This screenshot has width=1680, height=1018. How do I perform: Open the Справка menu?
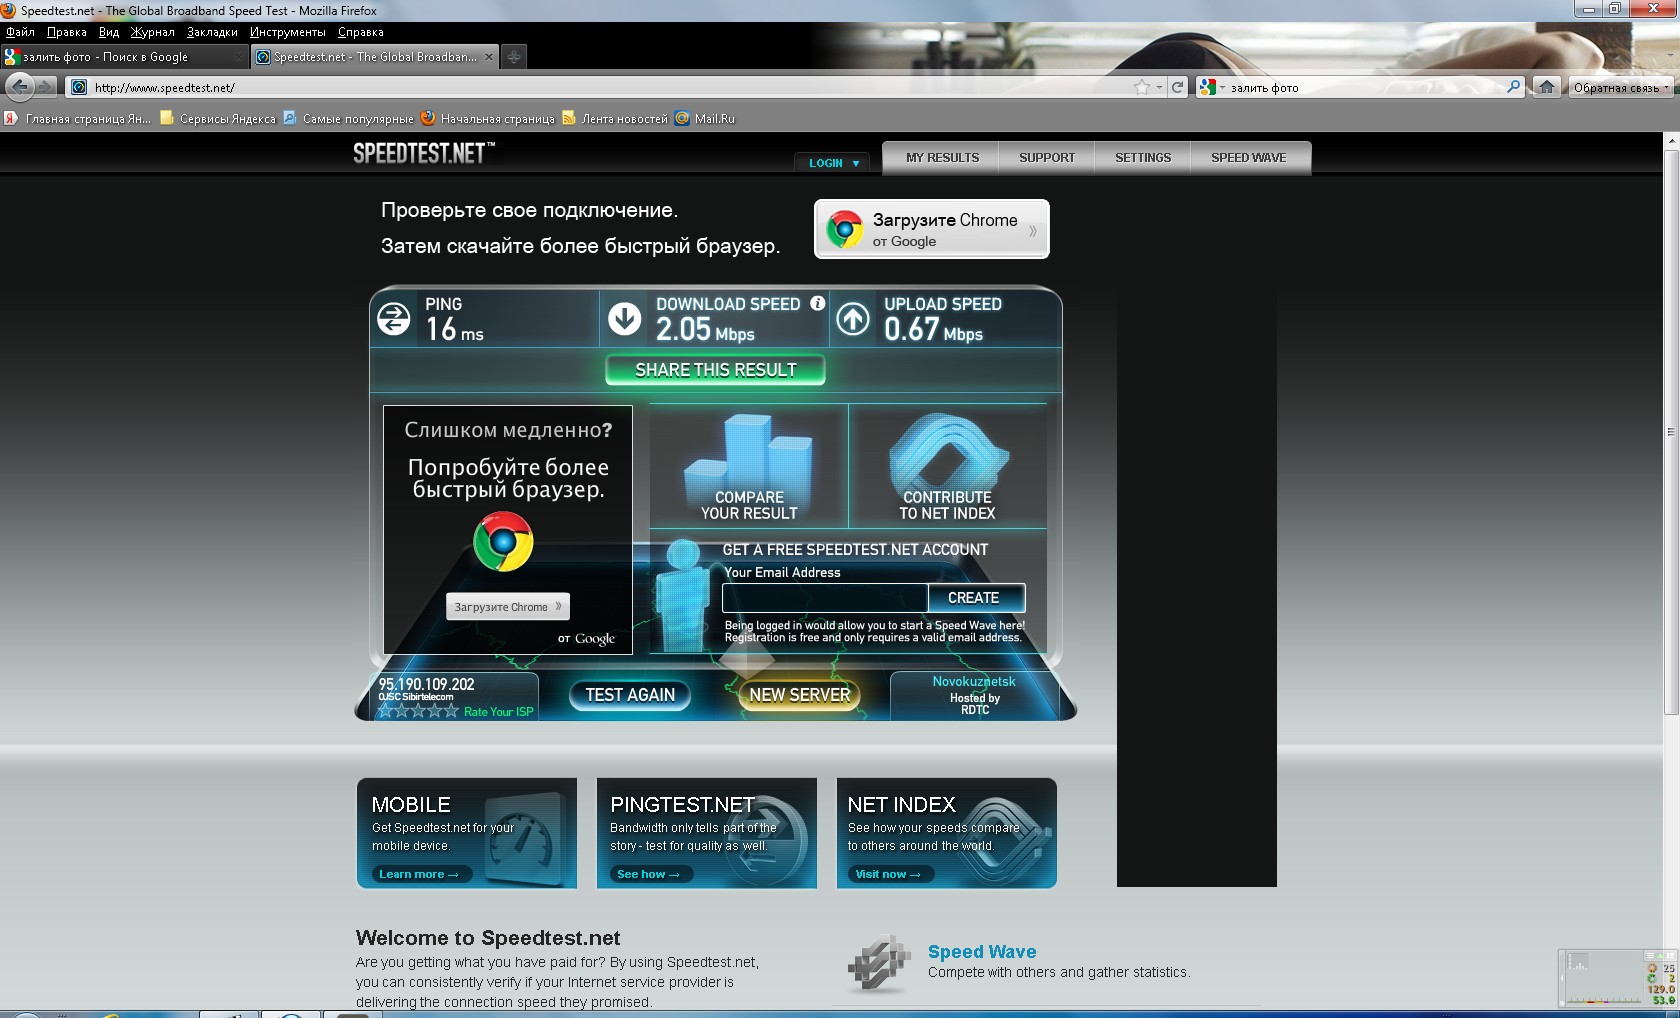pos(361,32)
